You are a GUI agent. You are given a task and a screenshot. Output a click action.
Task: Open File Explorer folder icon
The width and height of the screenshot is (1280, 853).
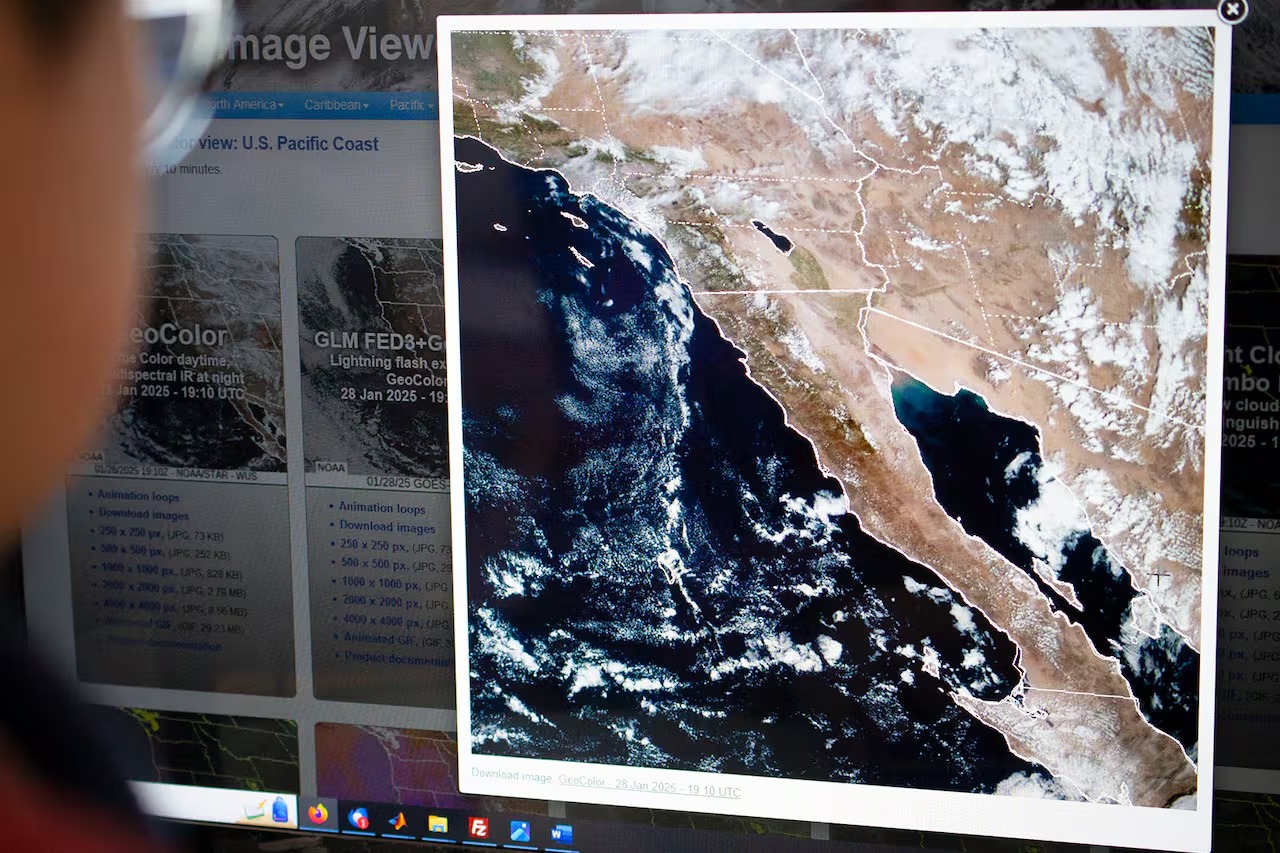[x=438, y=824]
